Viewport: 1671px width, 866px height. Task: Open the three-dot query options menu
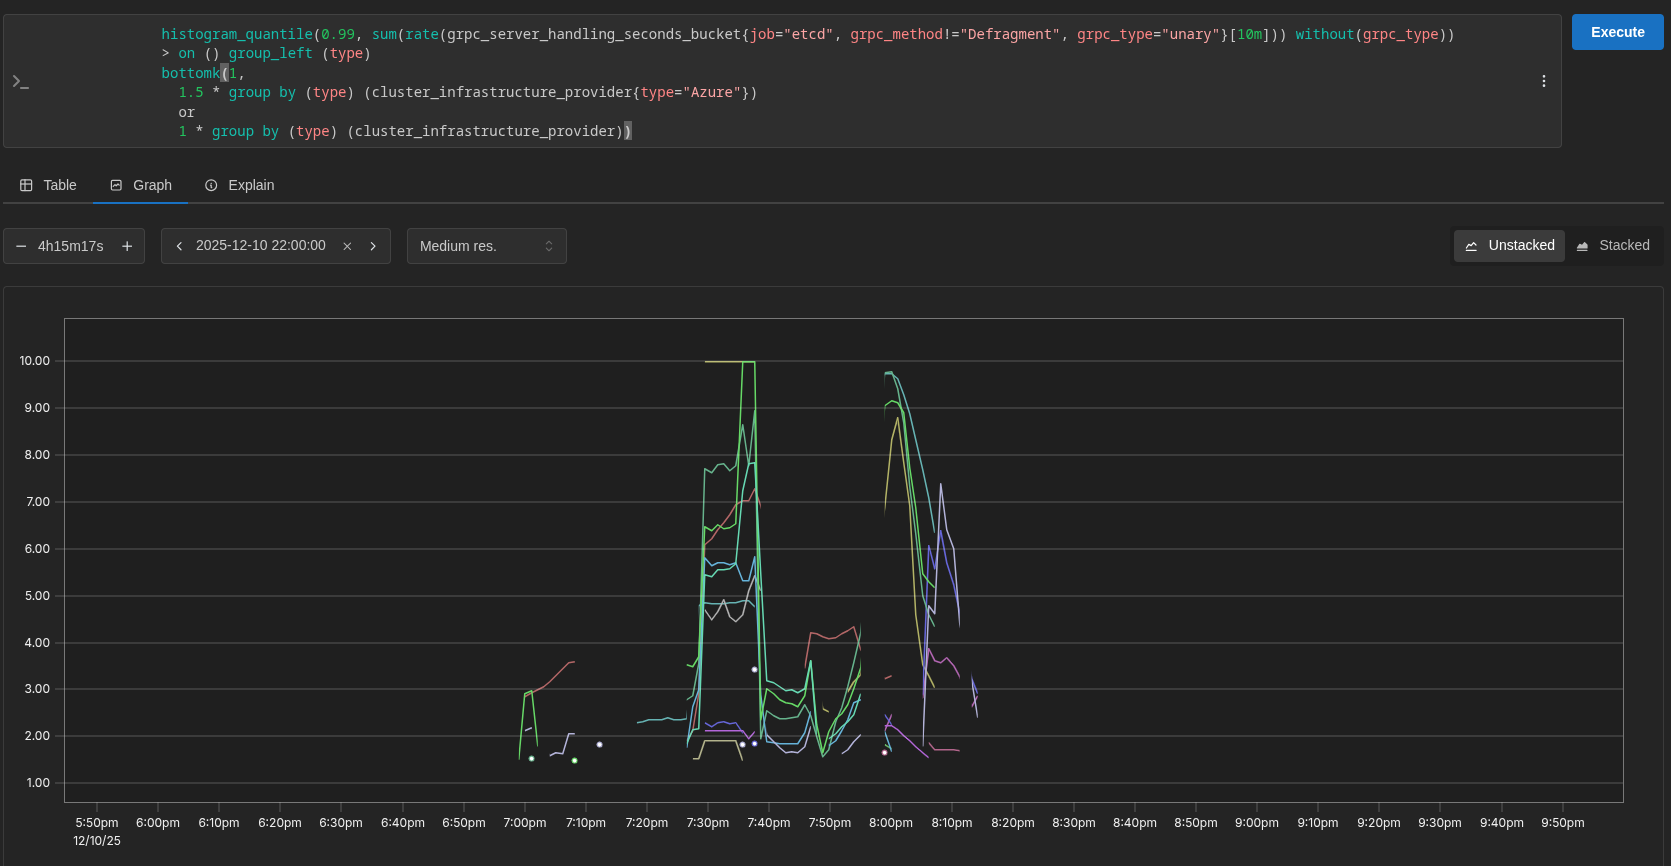tap(1543, 81)
